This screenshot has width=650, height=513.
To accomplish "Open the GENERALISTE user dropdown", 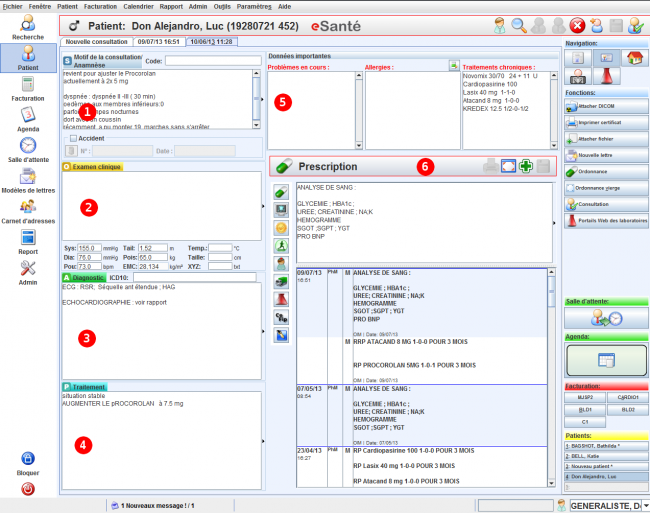I will click(x=645, y=506).
